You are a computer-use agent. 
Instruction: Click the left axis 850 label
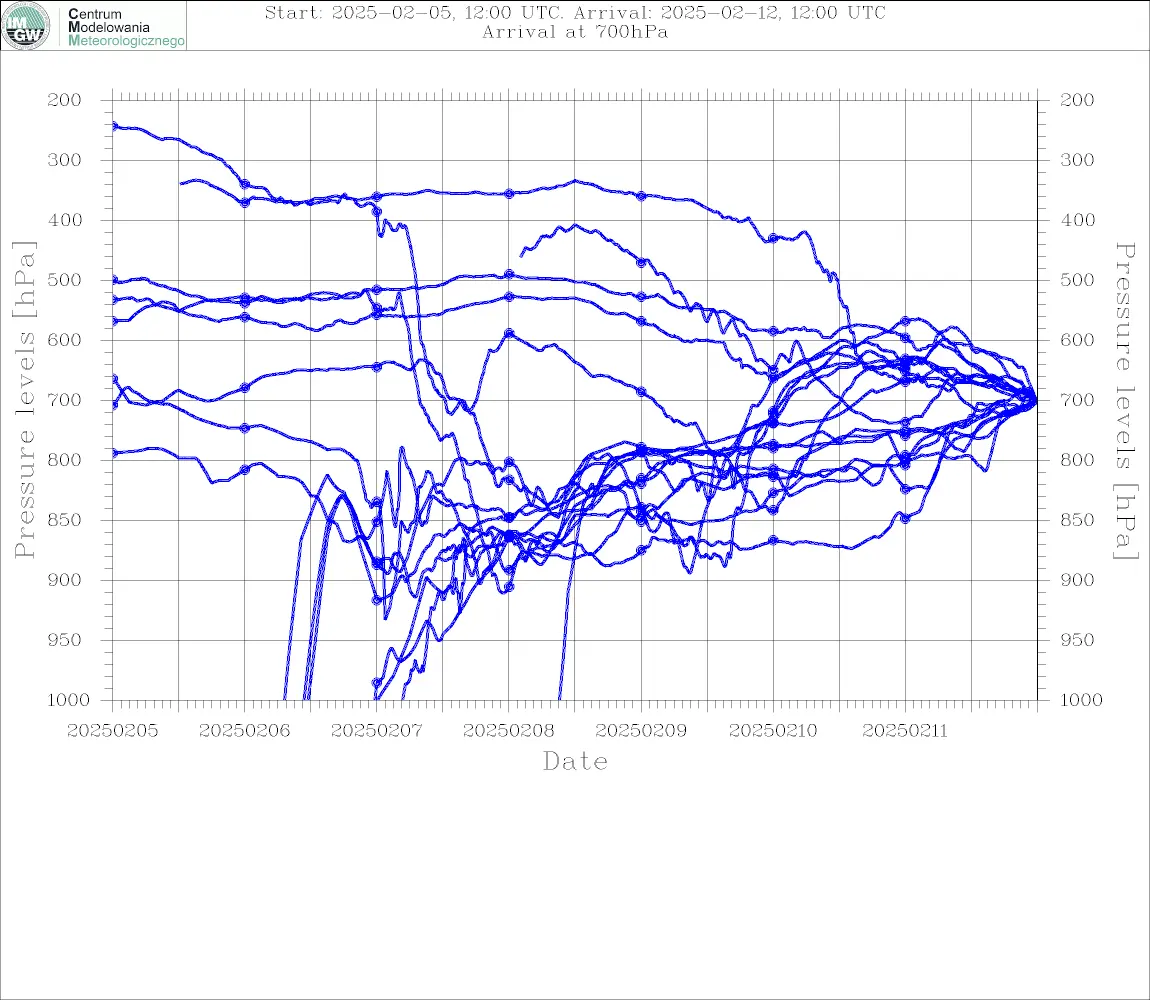point(65,520)
